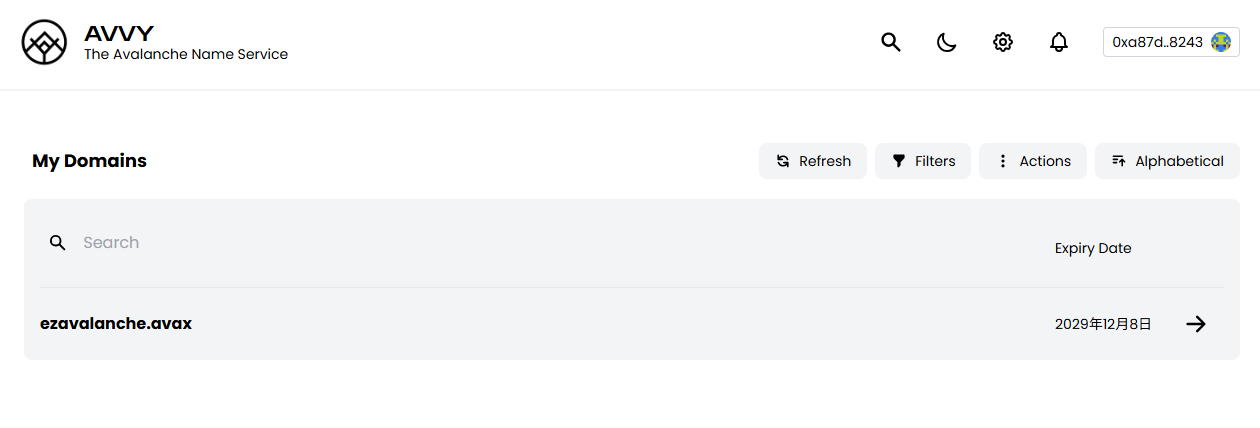Click the AVVY title text
The width and height of the screenshot is (1260, 428).
119,33
